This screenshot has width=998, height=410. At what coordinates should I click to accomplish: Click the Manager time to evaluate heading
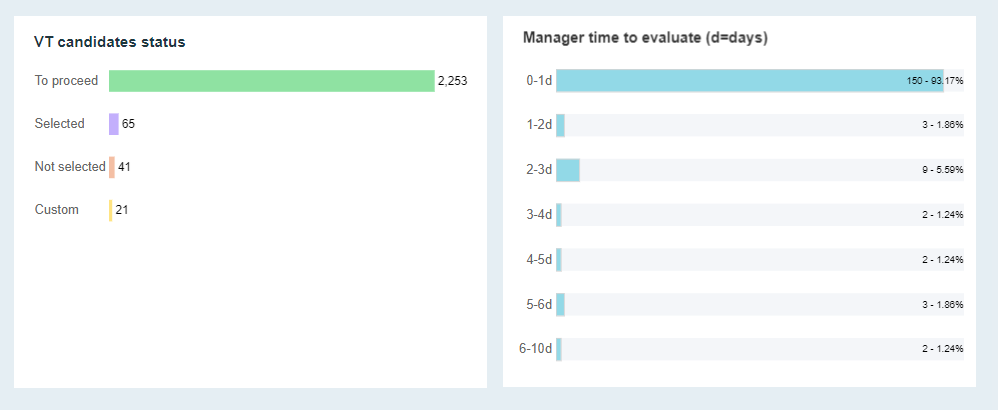(645, 38)
